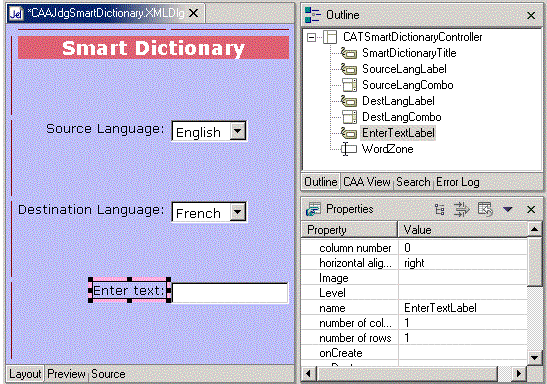Select WordZone in the Outline tree
Screen dimensions: 547x384
click(387, 149)
